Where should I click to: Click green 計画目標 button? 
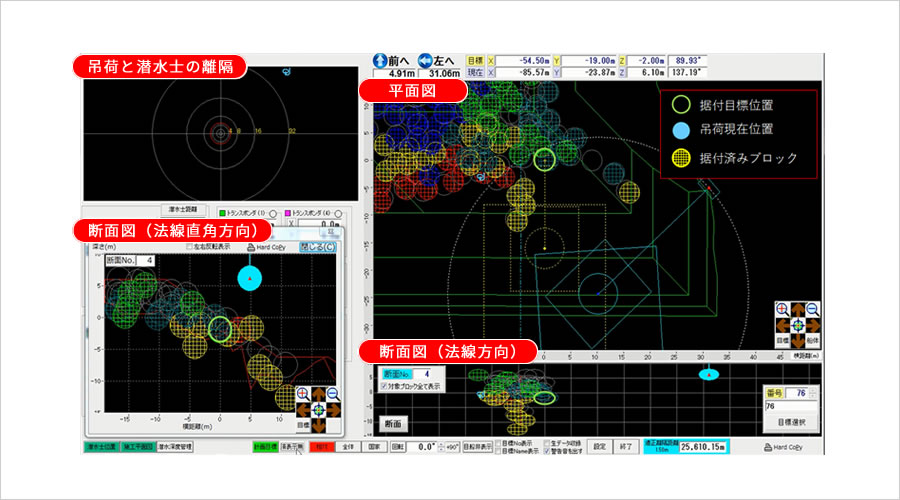(265, 447)
